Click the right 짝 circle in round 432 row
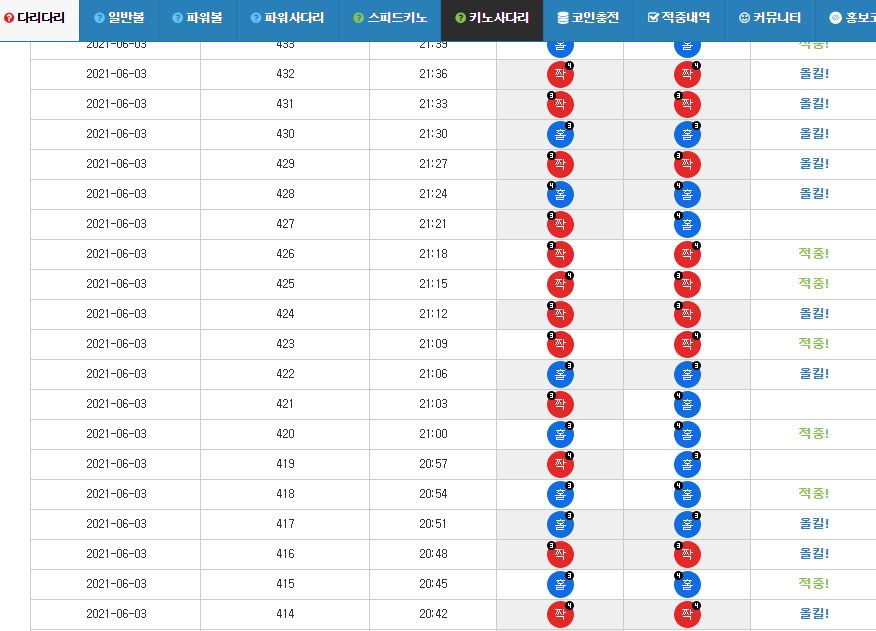 [x=687, y=74]
